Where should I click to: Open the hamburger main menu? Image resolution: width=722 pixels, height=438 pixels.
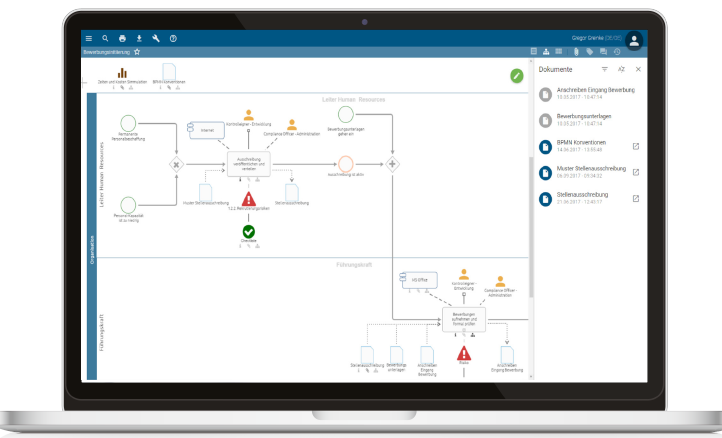89,37
